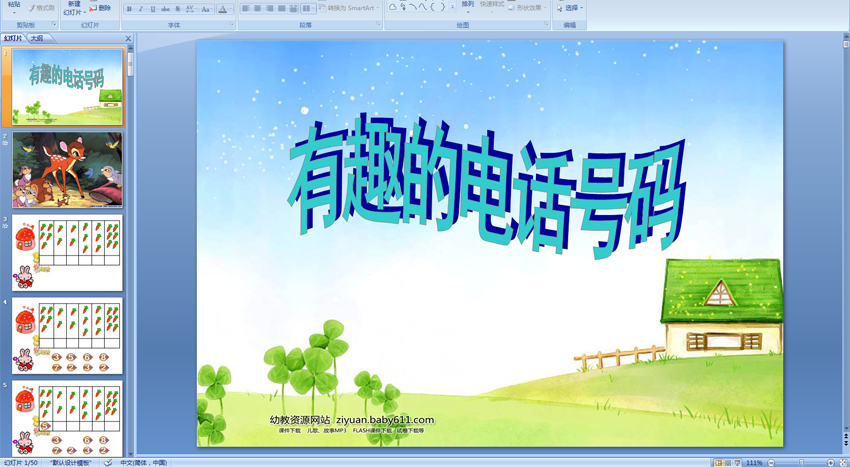Click the Format Painter (格式刷) icon
Viewport: 850px width, 467px height.
(42, 8)
